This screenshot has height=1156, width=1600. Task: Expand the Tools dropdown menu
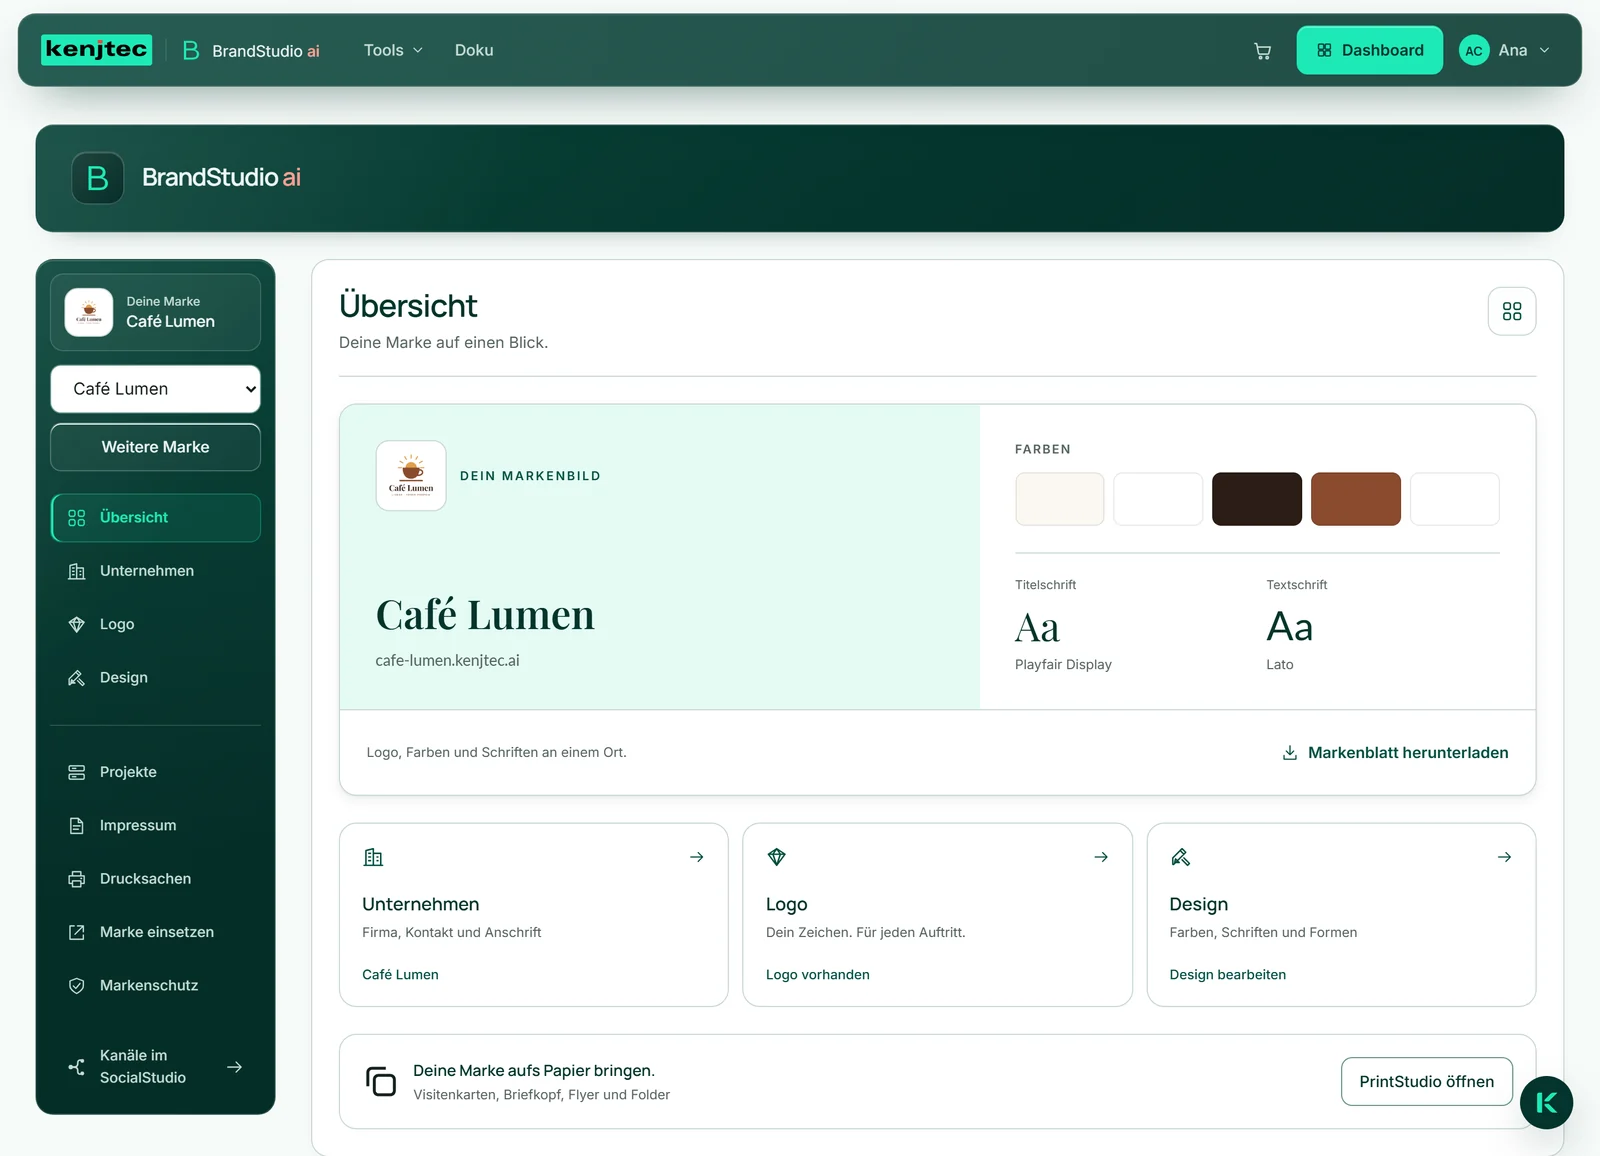tap(393, 50)
